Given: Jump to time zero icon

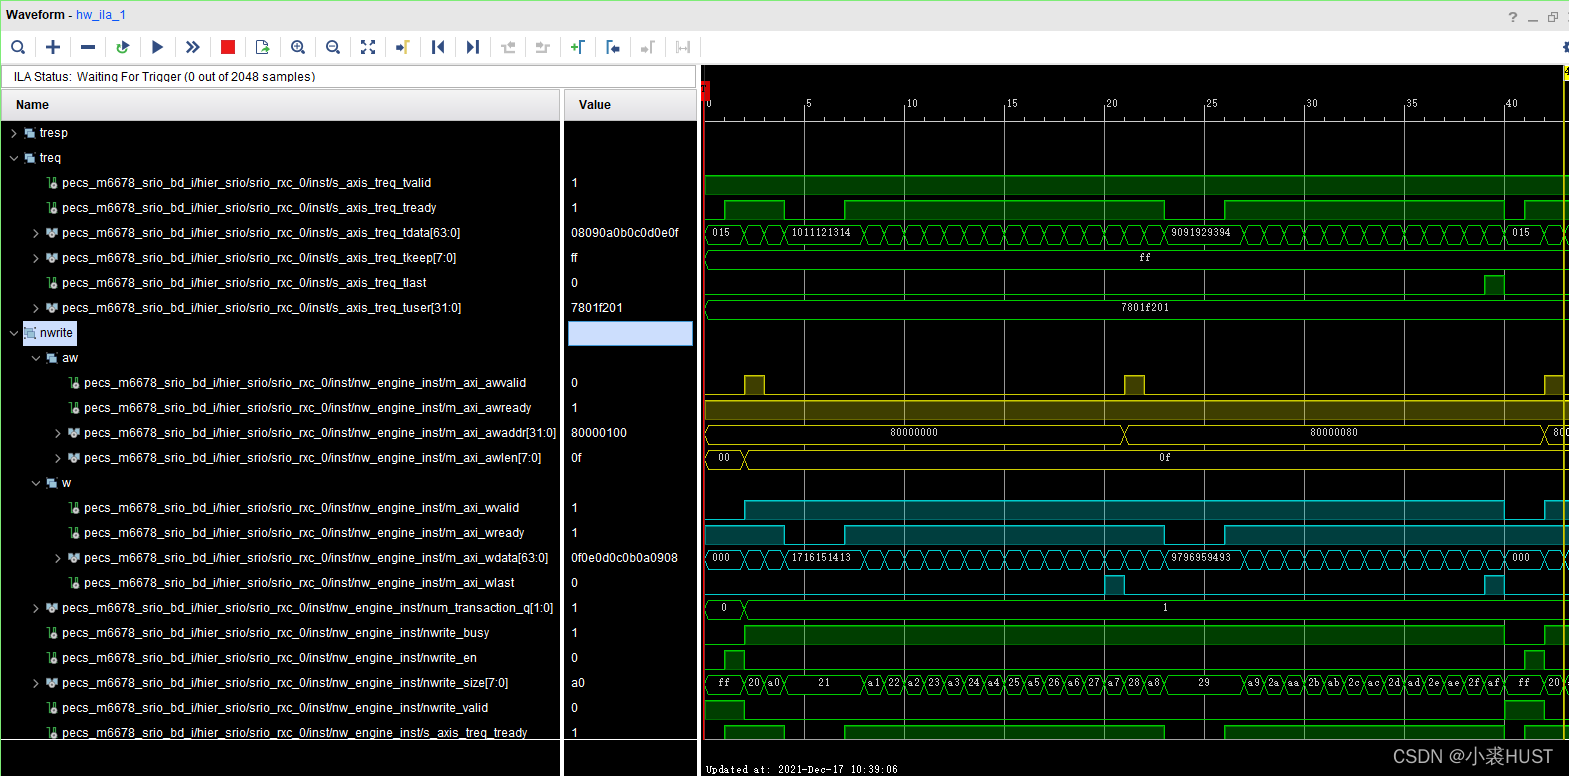Looking at the screenshot, I should tap(438, 47).
